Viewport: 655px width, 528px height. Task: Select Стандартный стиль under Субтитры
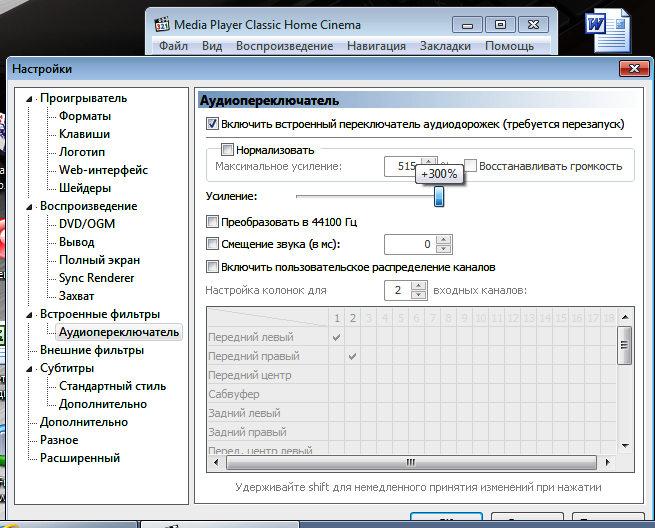coord(112,386)
